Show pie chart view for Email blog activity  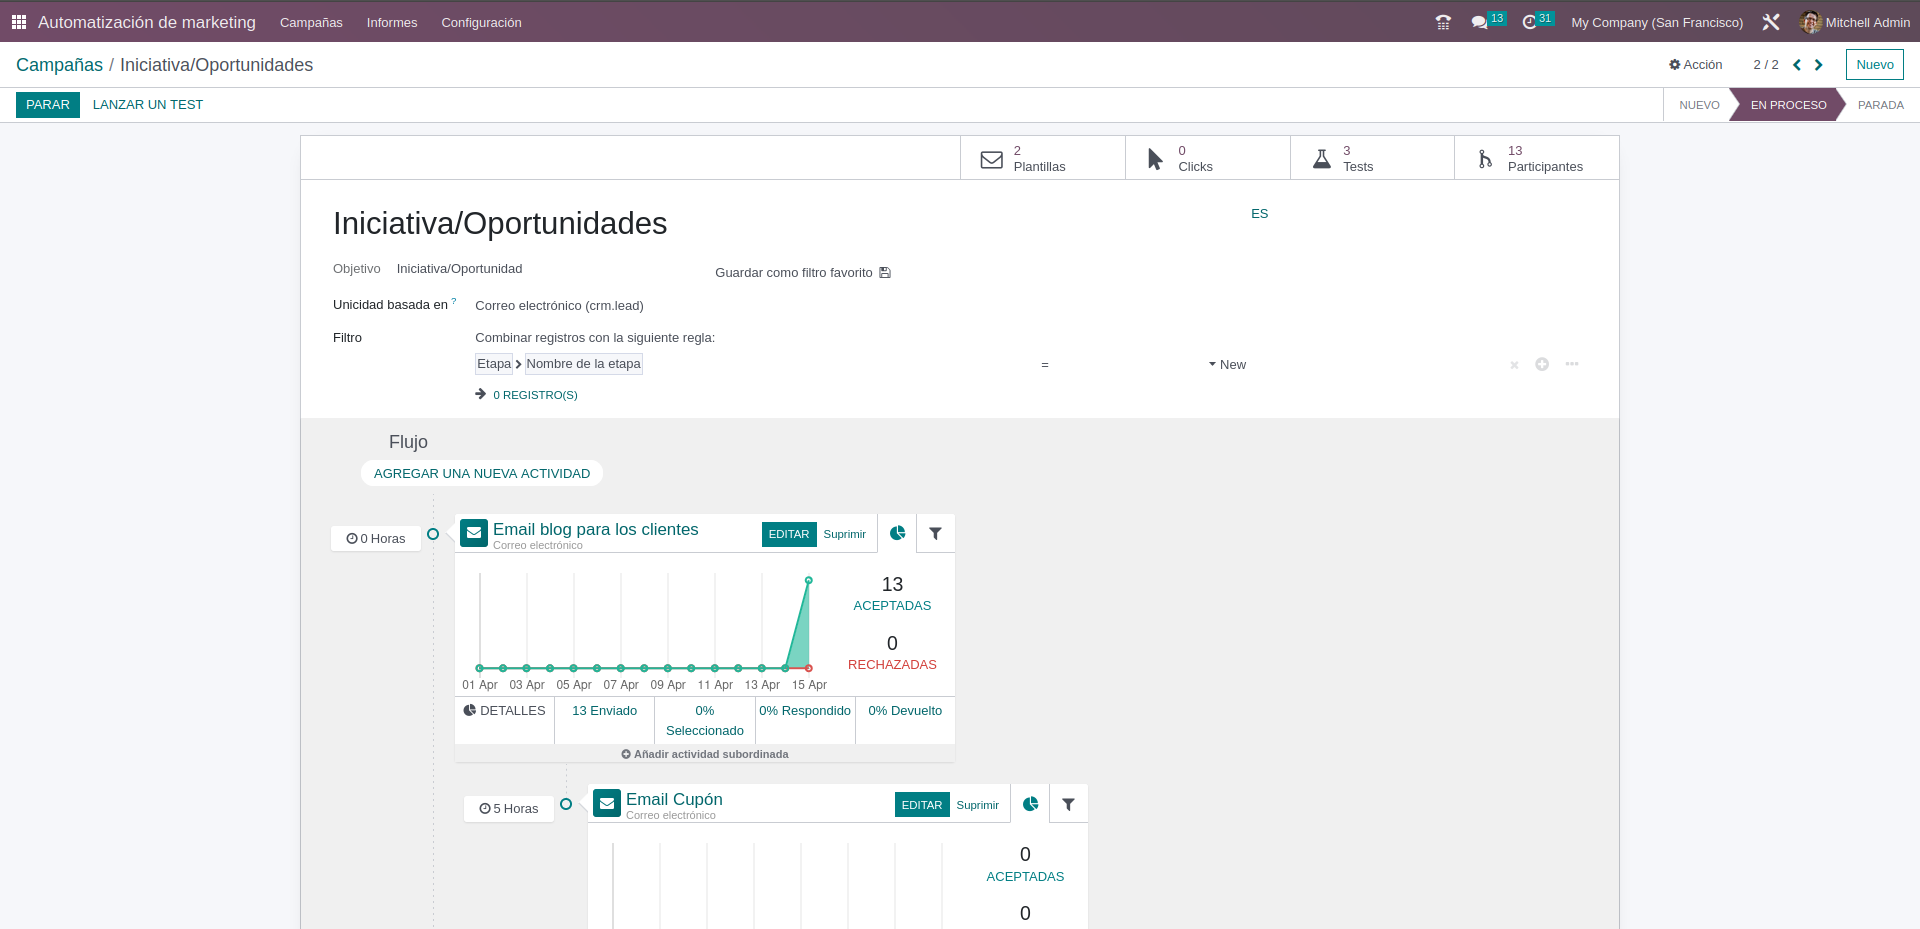(898, 534)
